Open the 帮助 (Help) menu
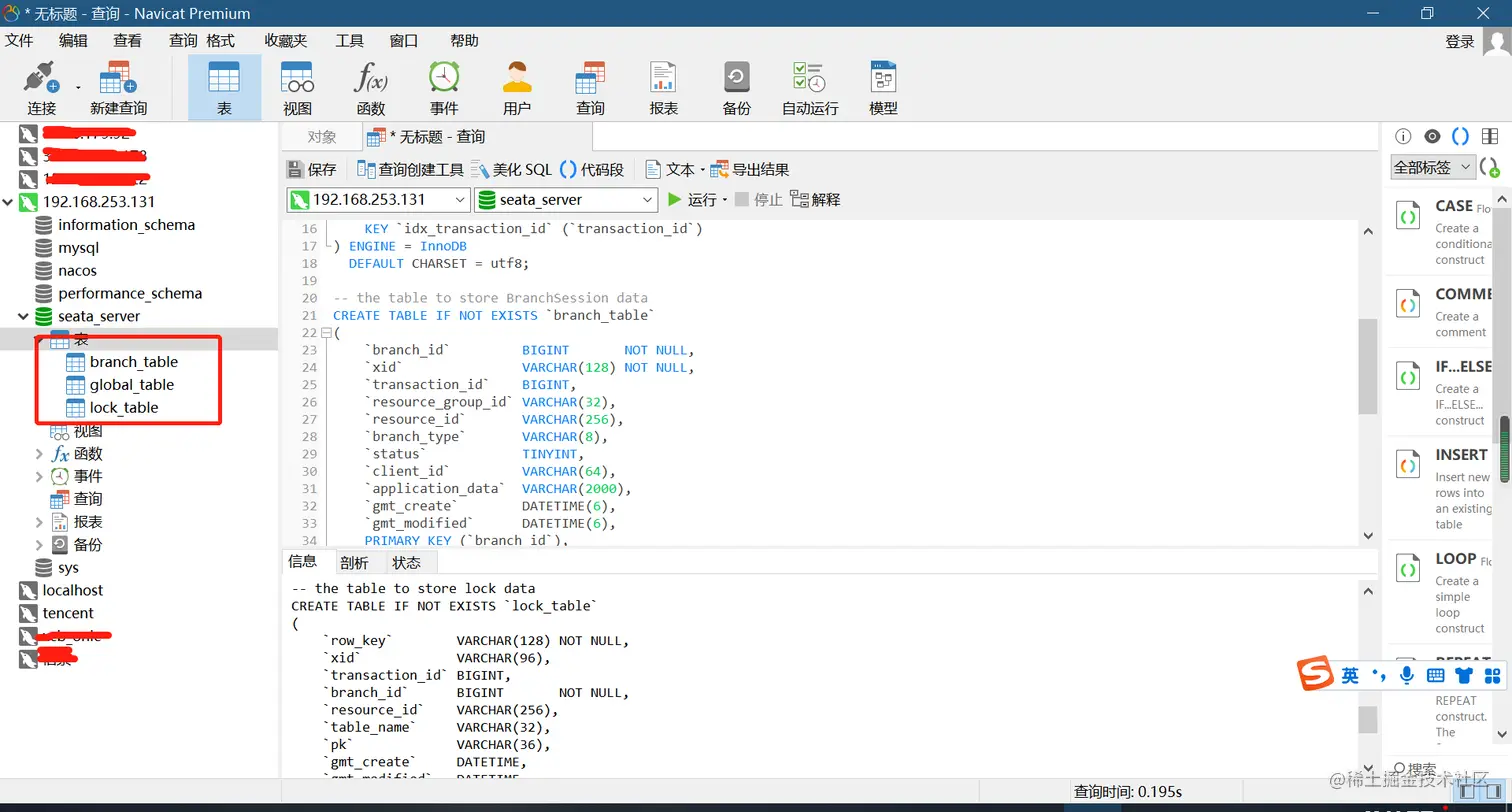Image resolution: width=1512 pixels, height=812 pixels. pos(464,40)
